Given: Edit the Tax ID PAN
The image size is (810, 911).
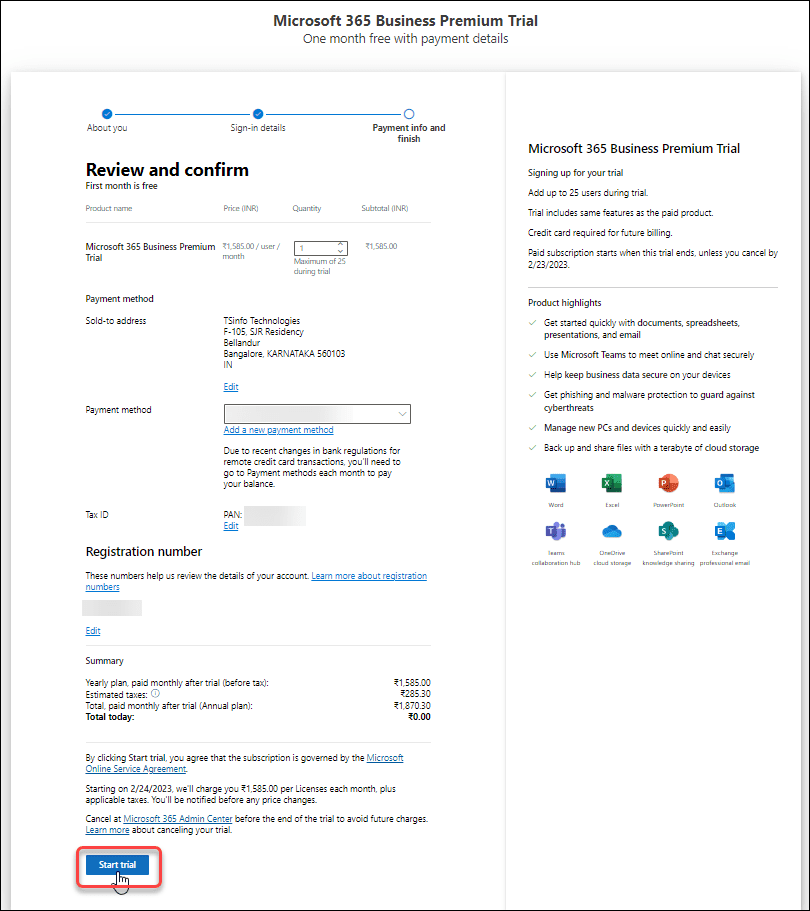Looking at the screenshot, I should click(x=231, y=526).
